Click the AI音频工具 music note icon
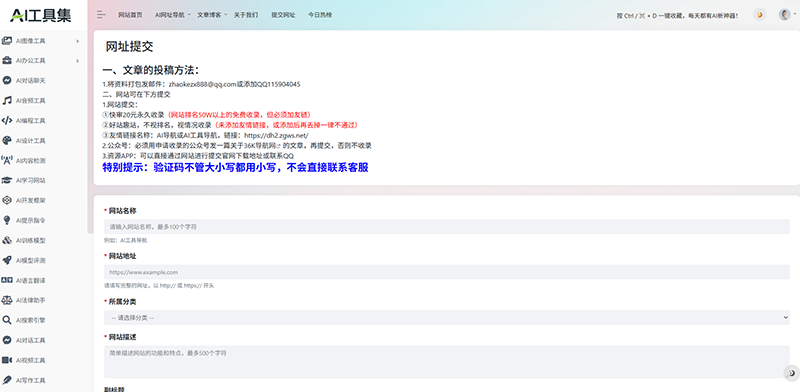This screenshot has height=392, width=800. (x=7, y=101)
